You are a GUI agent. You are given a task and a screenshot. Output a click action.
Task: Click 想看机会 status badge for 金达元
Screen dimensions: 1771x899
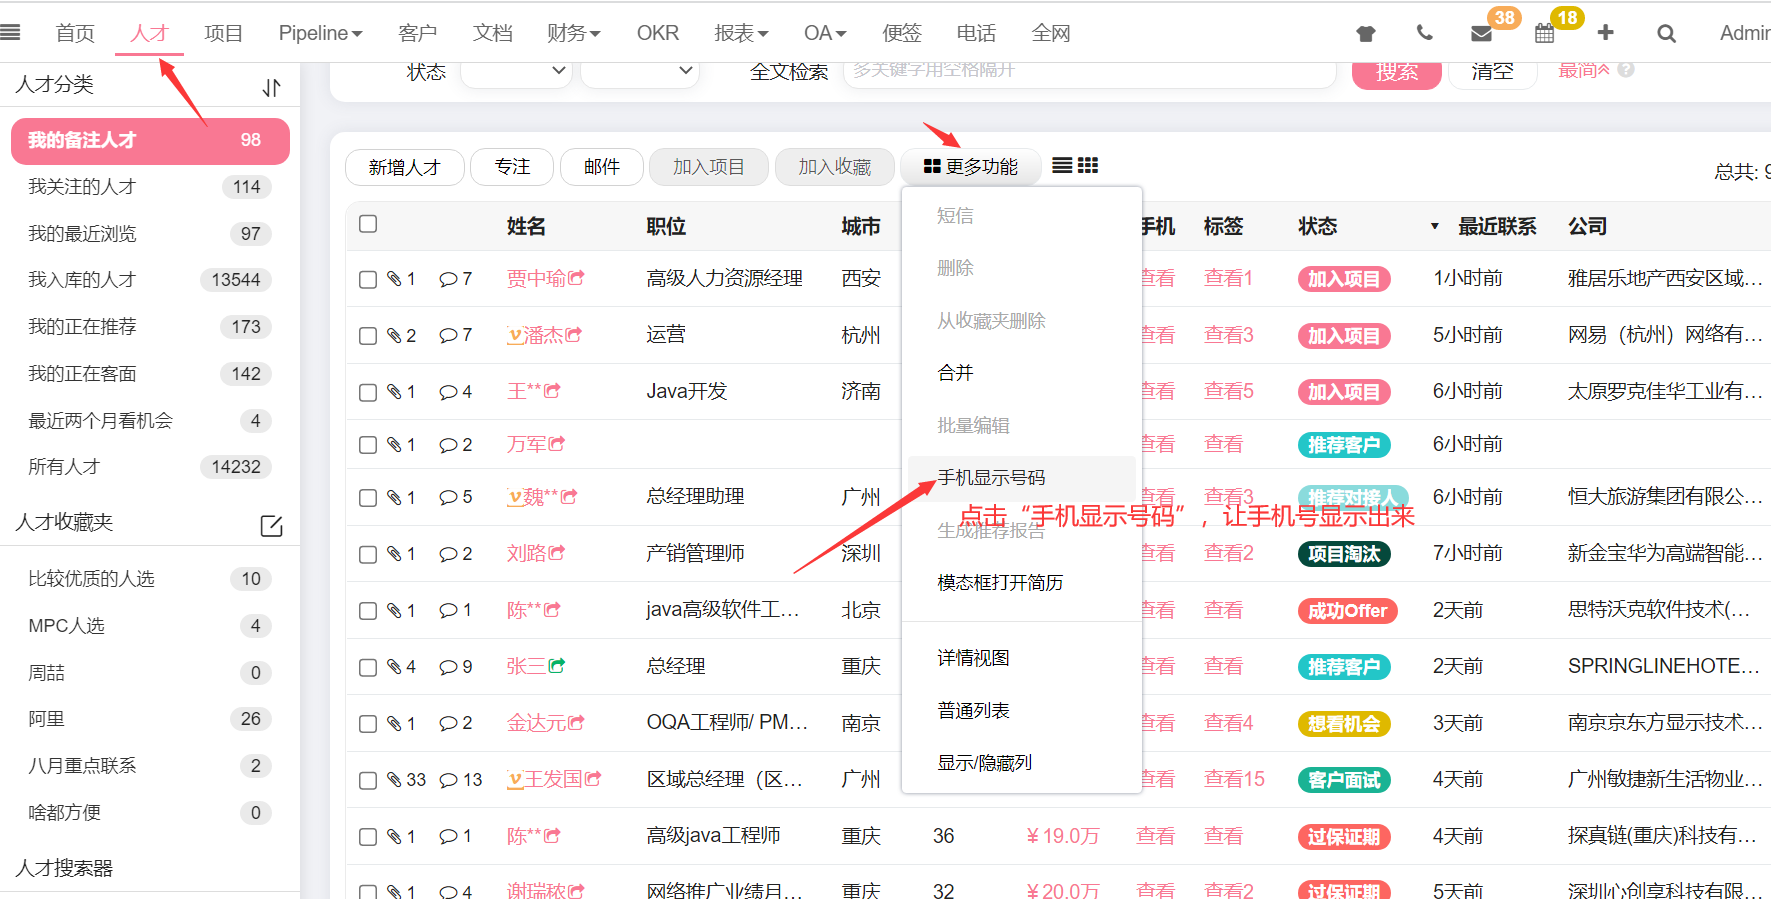[1343, 724]
